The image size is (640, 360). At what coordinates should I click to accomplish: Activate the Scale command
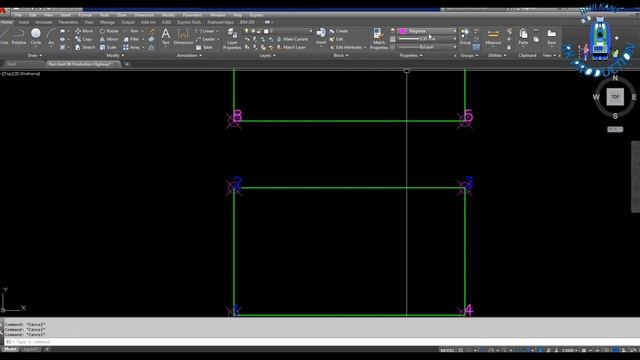point(108,47)
